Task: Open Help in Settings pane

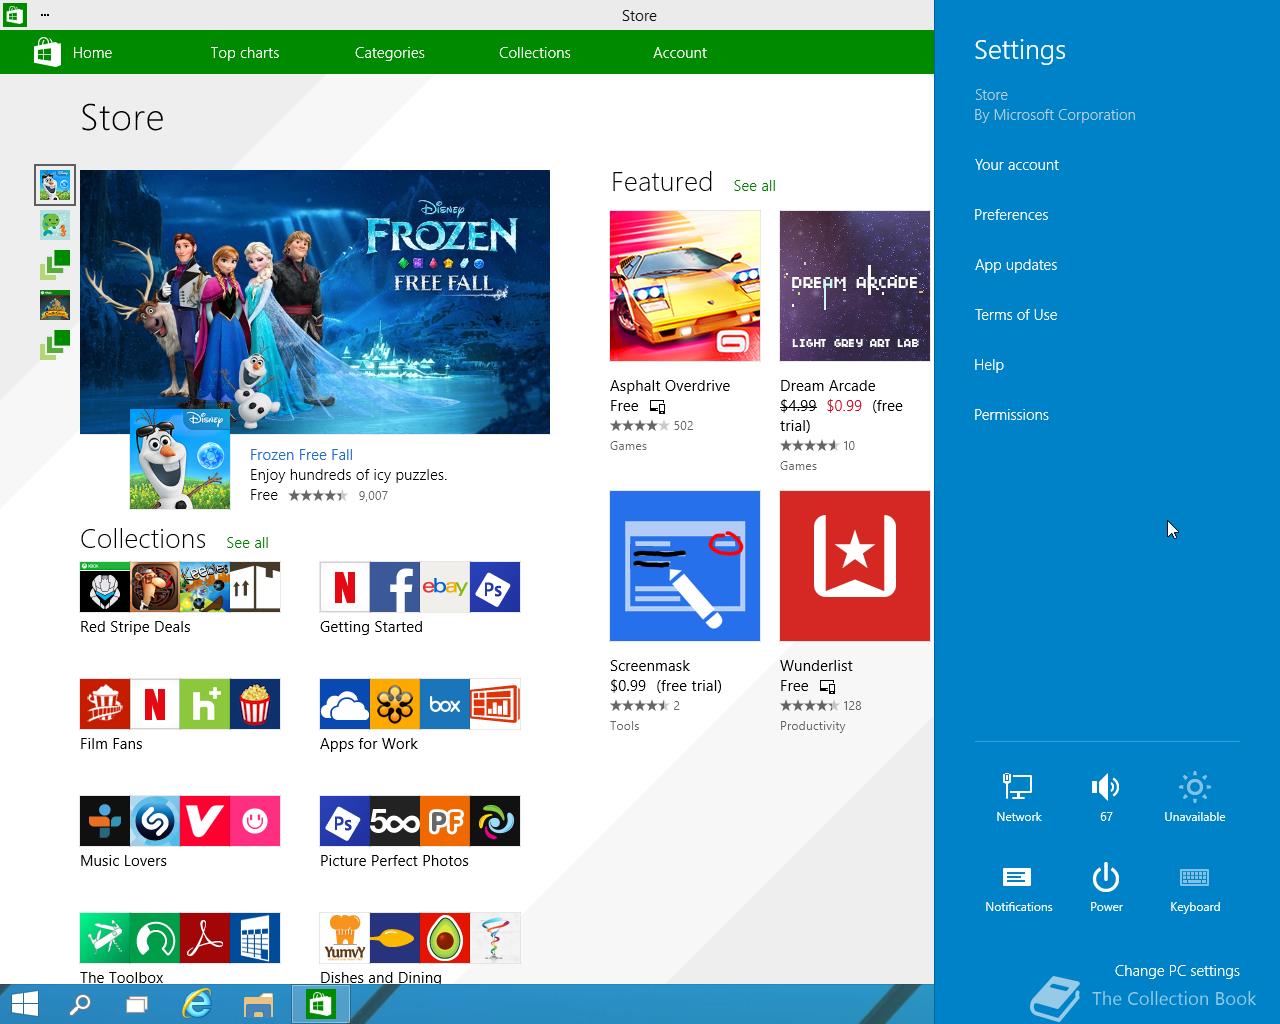Action: click(989, 365)
